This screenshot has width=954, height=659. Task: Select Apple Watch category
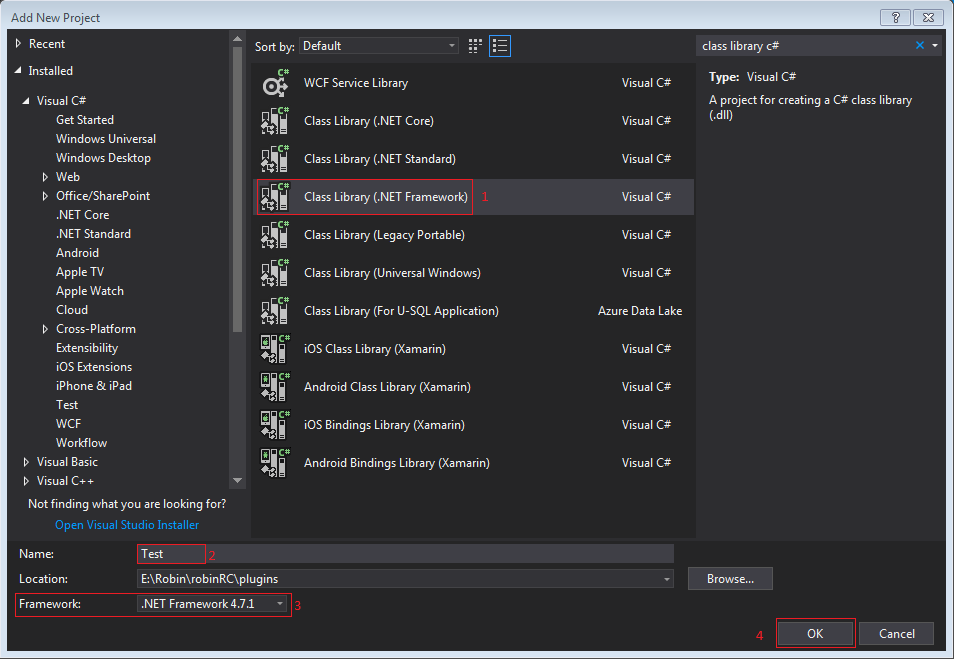[89, 291]
